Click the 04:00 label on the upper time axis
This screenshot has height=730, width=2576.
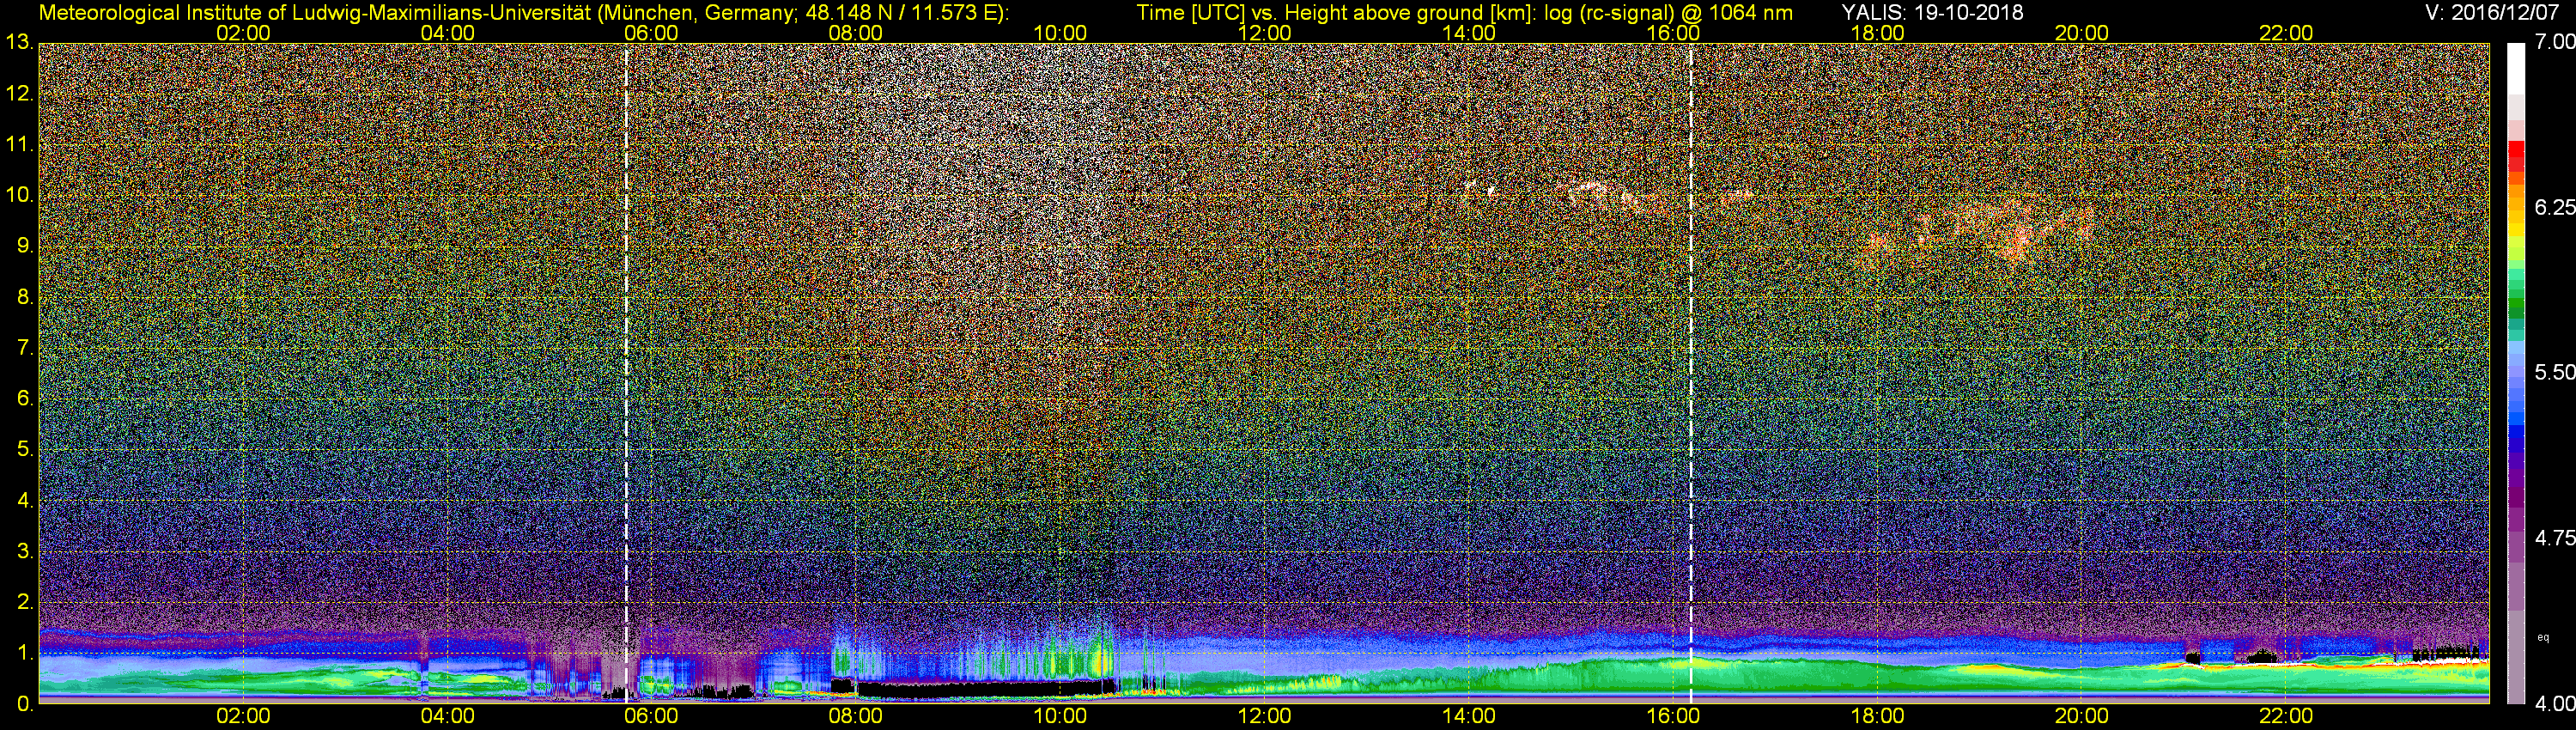pyautogui.click(x=447, y=32)
